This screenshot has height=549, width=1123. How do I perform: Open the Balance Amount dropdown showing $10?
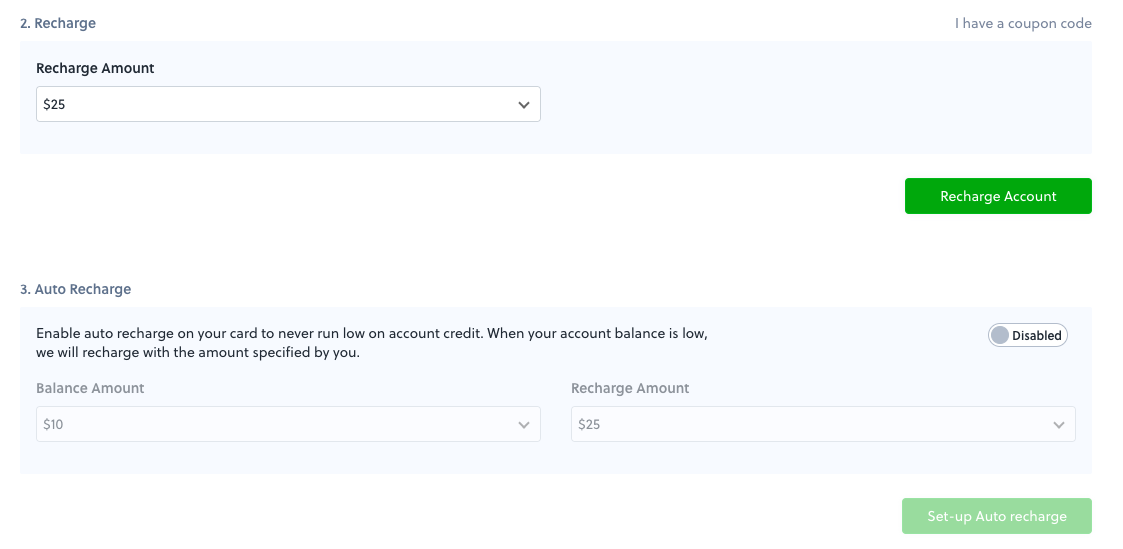pos(288,424)
